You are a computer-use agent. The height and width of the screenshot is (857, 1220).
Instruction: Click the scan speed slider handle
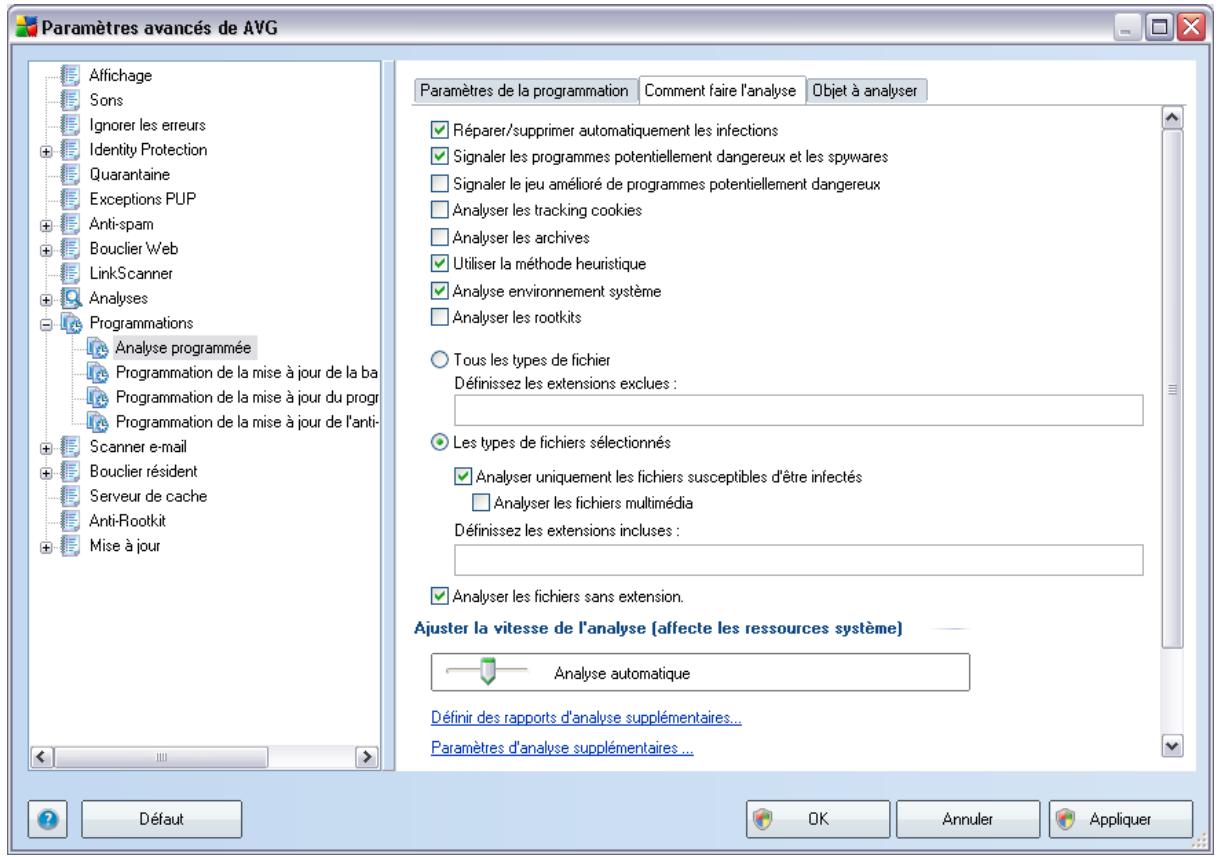489,673
